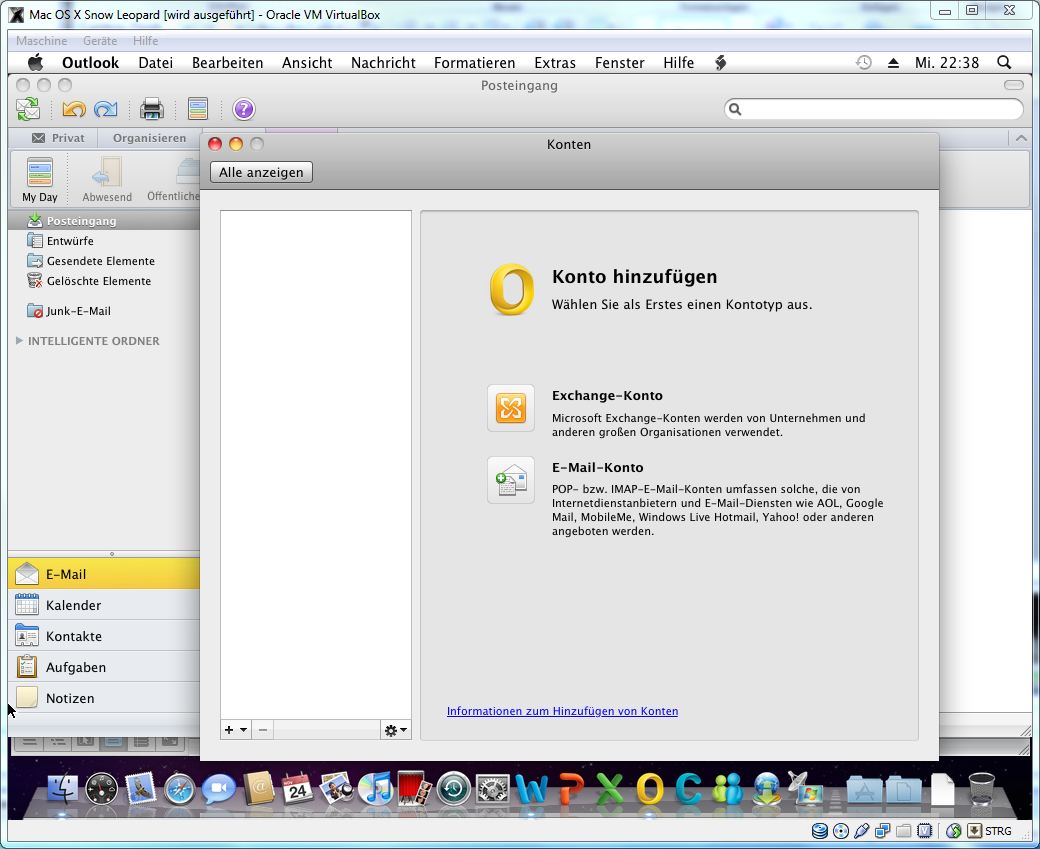This screenshot has height=849, width=1040.
Task: Open the add-account plus dropdown
Action: coord(235,730)
